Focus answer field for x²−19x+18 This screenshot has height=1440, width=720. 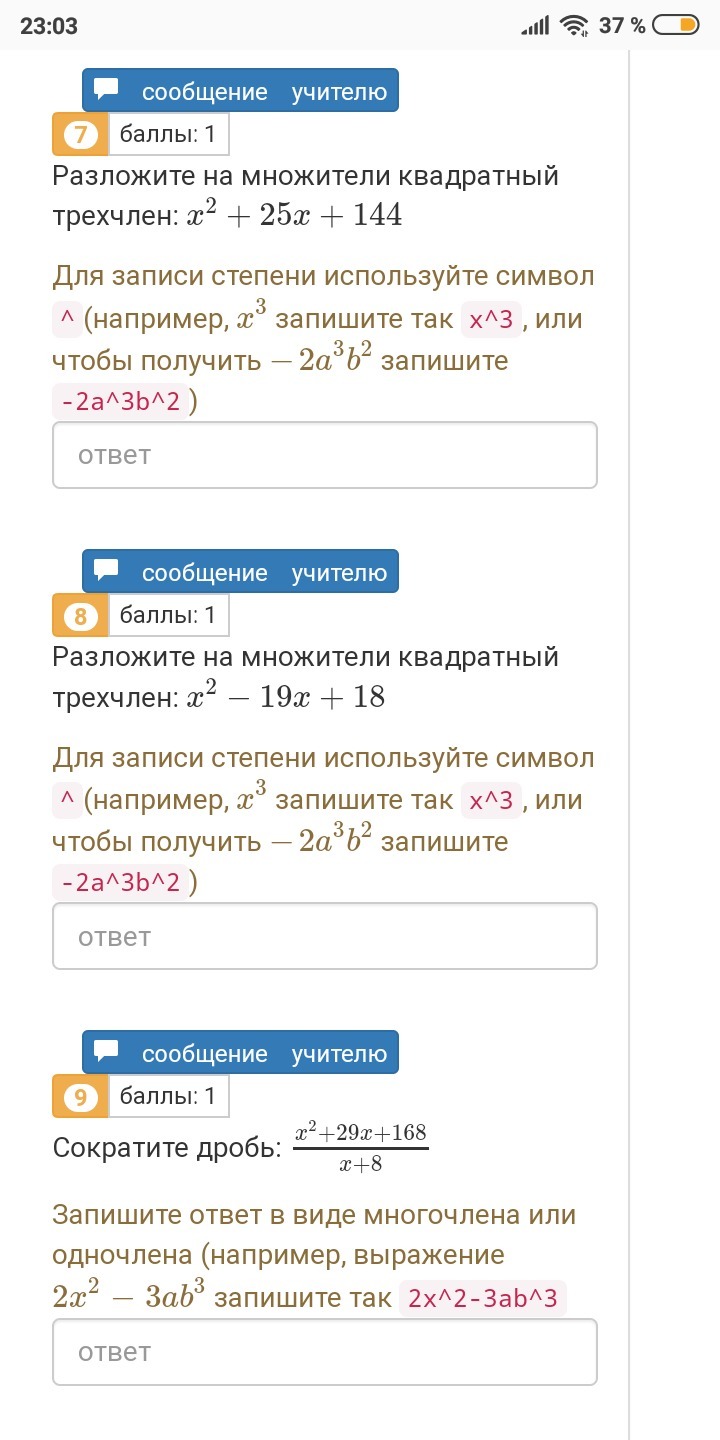pyautogui.click(x=325, y=936)
